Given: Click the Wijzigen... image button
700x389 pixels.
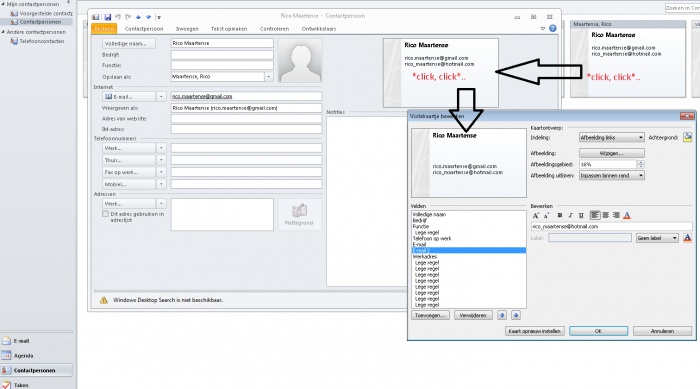Looking at the screenshot, I should coord(612,153).
